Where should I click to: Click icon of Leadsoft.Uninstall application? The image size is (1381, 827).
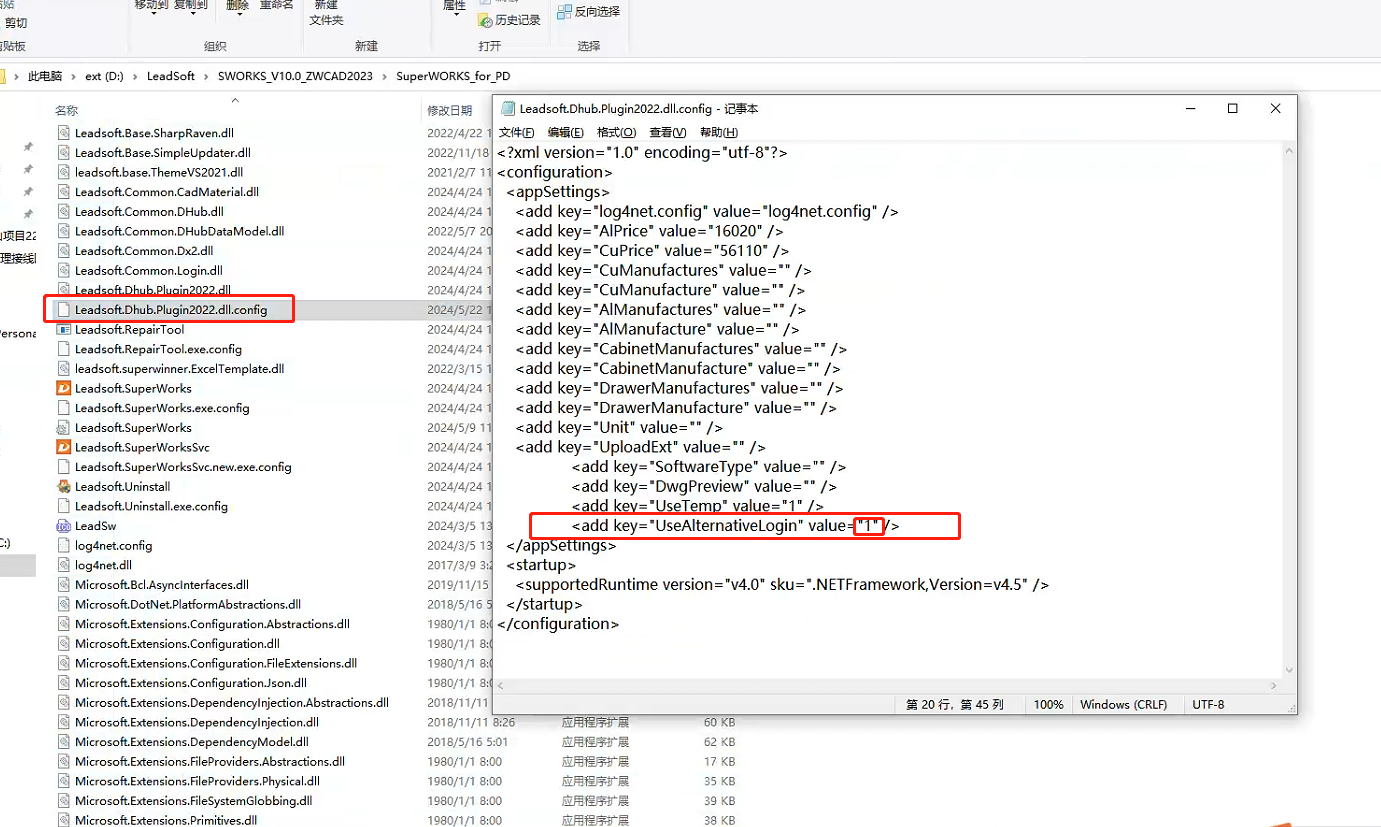point(64,487)
